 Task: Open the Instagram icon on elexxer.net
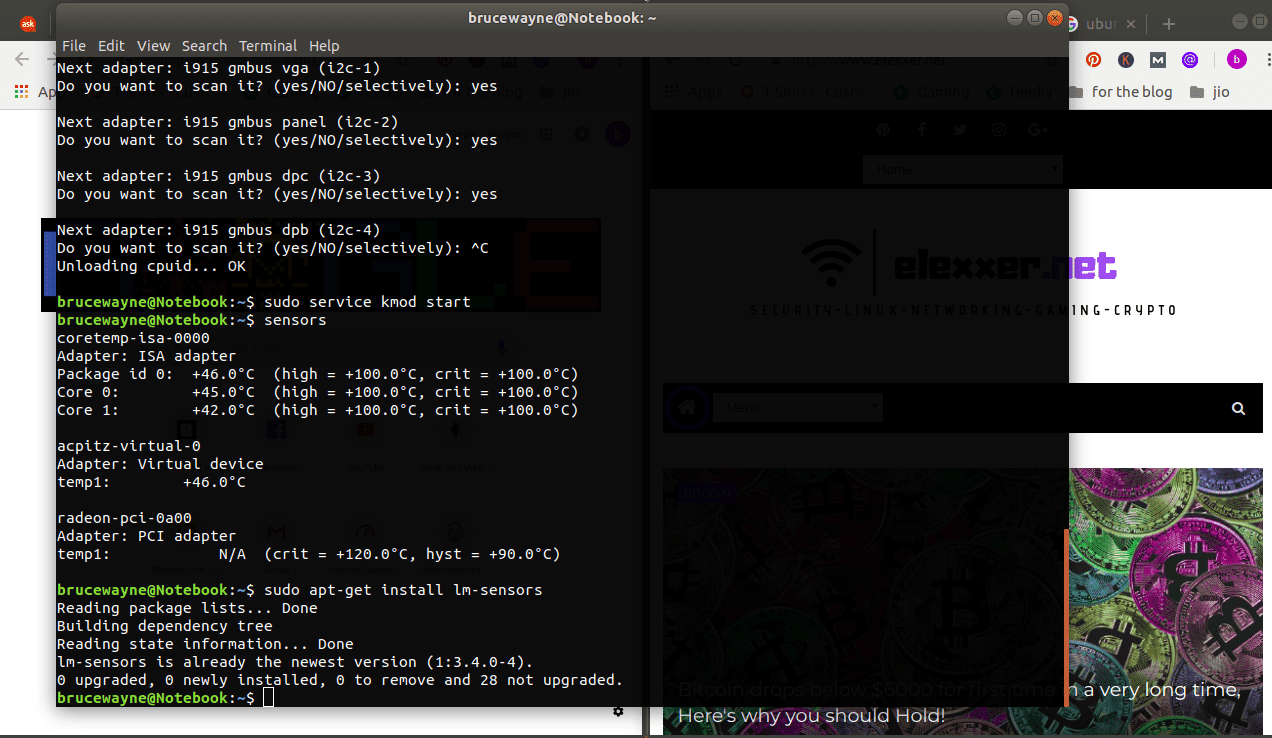coord(999,129)
